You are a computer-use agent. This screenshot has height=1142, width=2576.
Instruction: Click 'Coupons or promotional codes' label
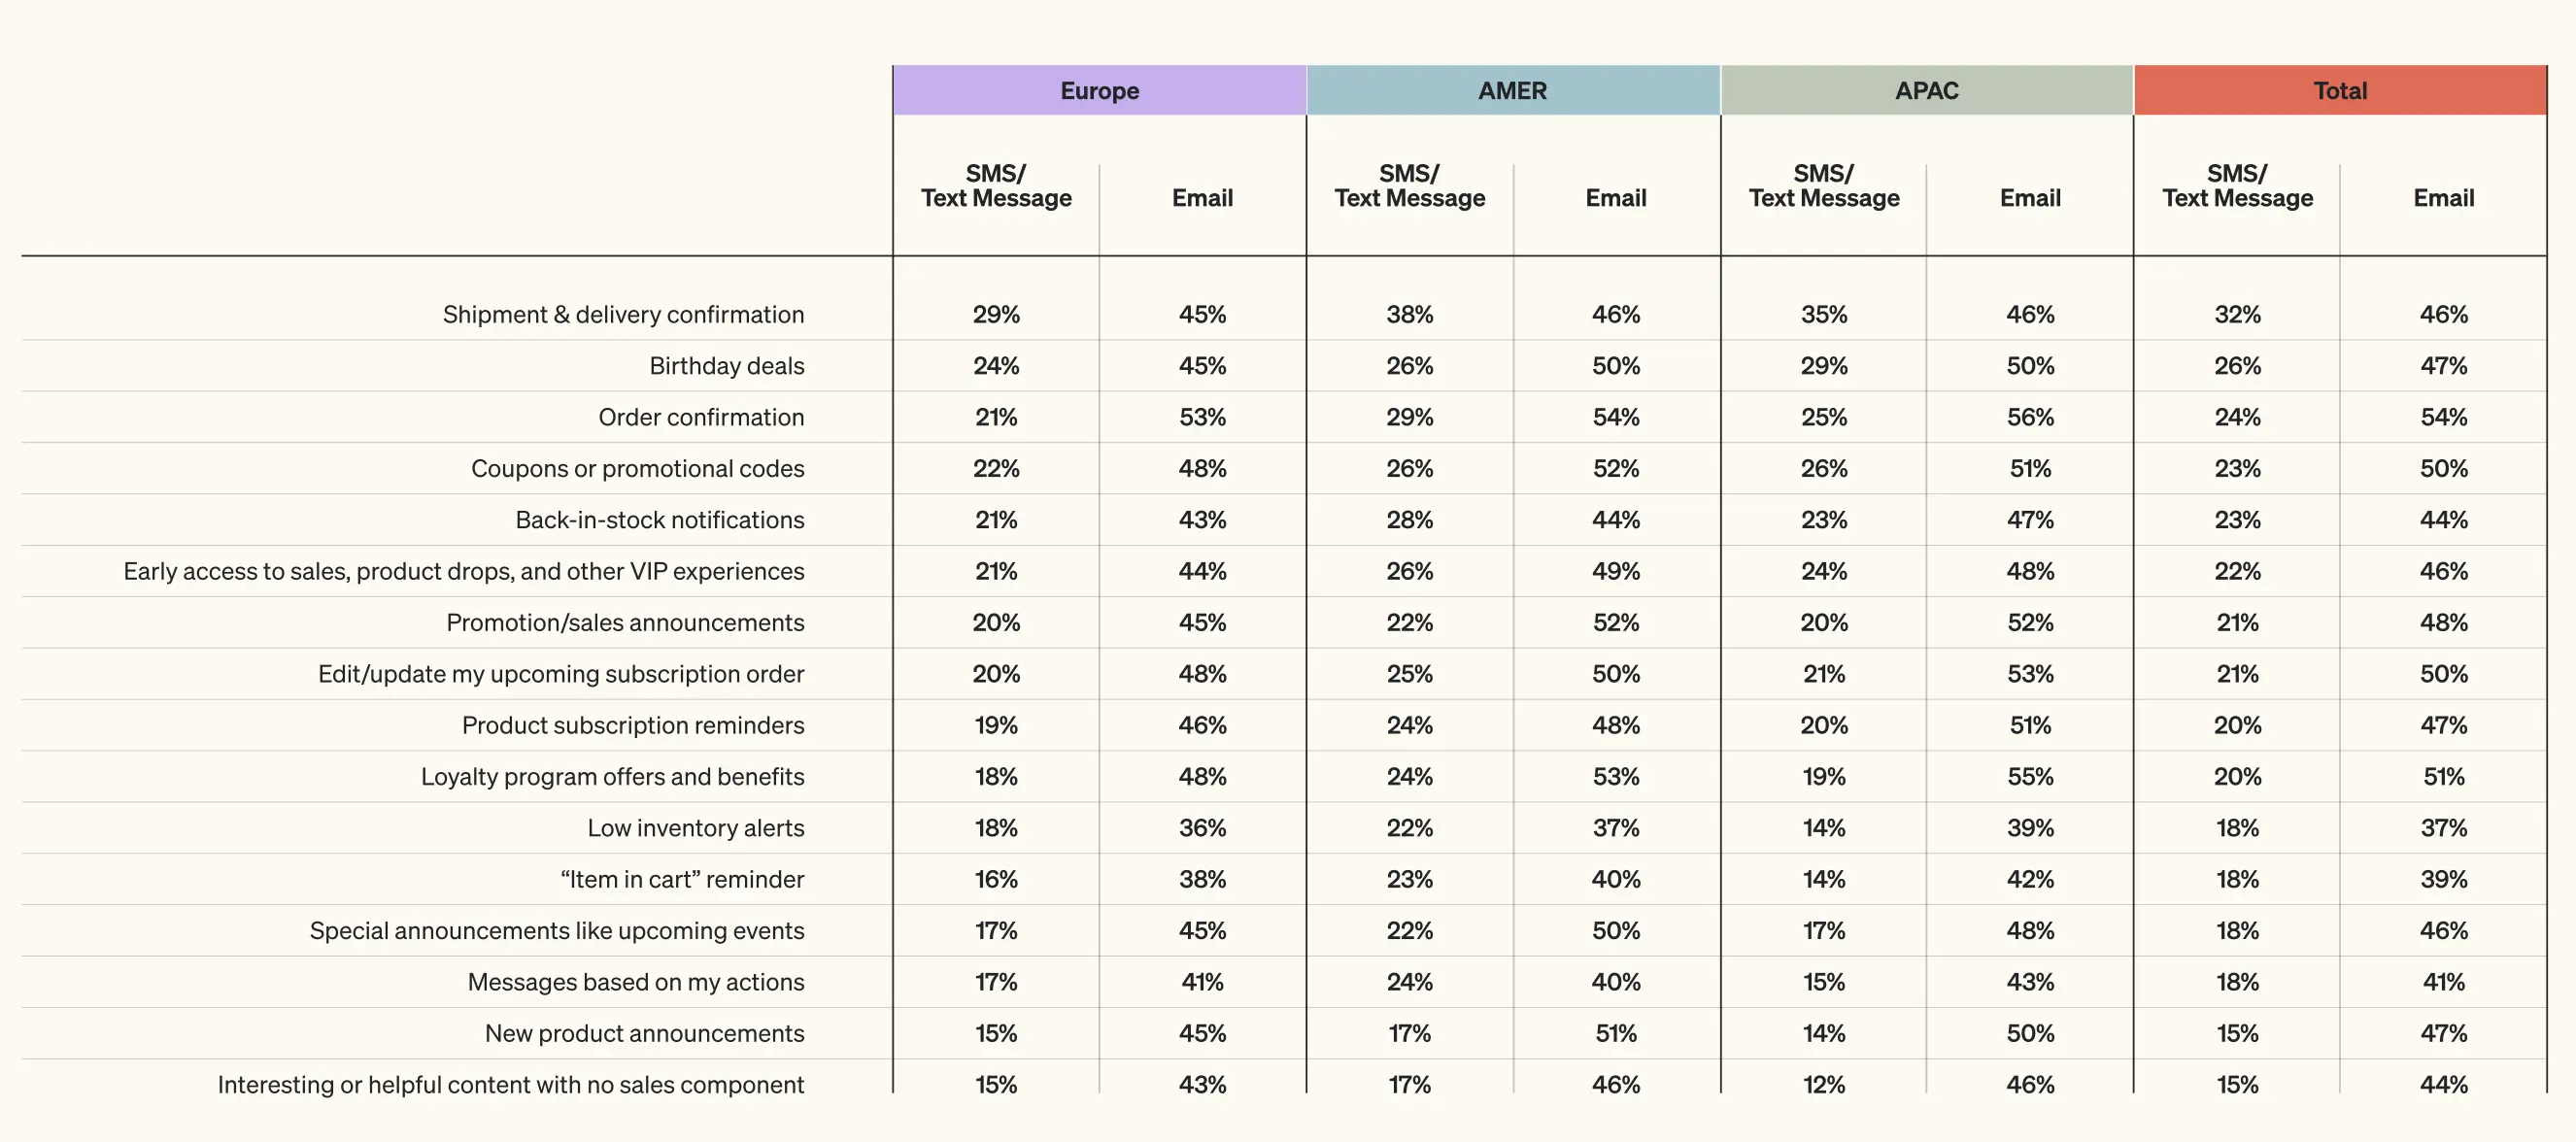[x=637, y=469]
